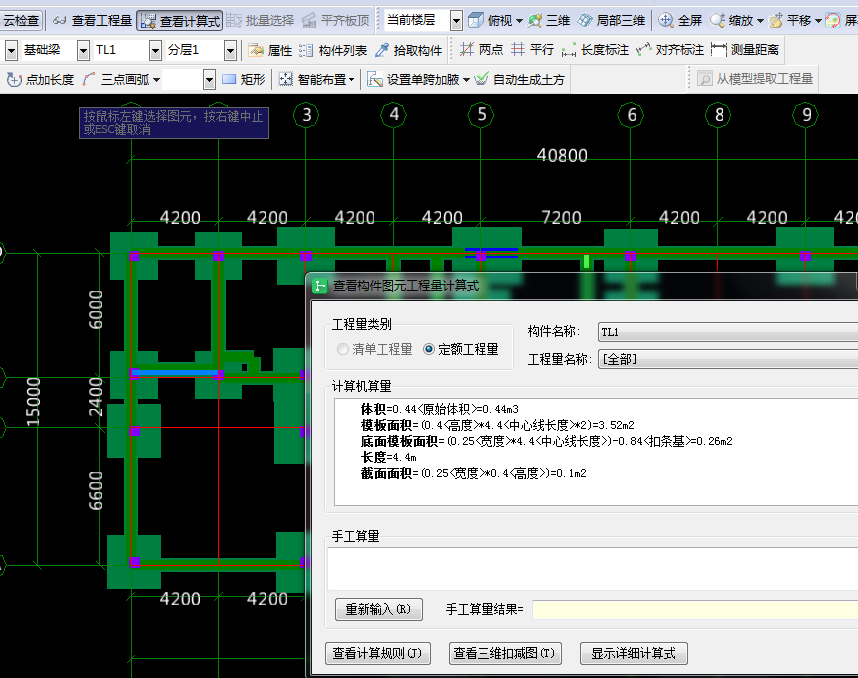Viewport: 858px width, 678px height.
Task: Click the 手工算量结果 result field
Action: coord(695,610)
